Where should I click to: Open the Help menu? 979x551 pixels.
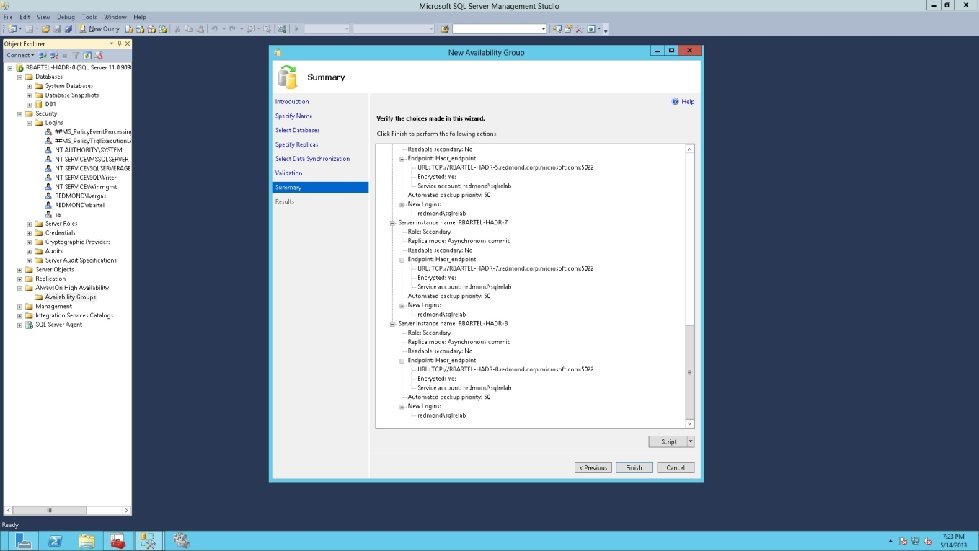click(x=140, y=17)
